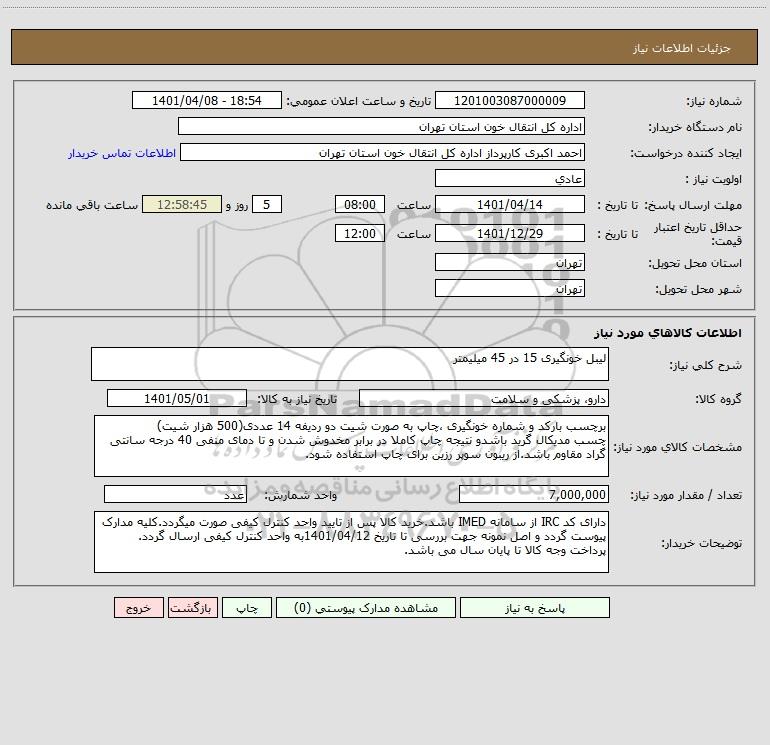
Task: Click the announcement date field 1401/04/08 - 18:54
Action: 207,101
